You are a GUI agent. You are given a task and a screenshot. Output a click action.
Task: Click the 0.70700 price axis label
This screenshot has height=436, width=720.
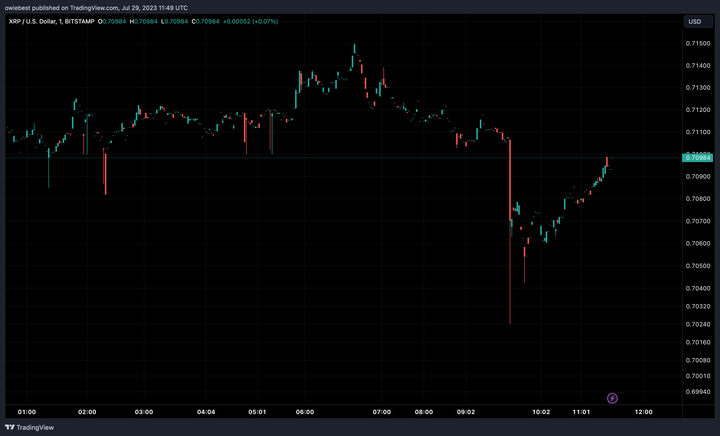[x=698, y=221]
